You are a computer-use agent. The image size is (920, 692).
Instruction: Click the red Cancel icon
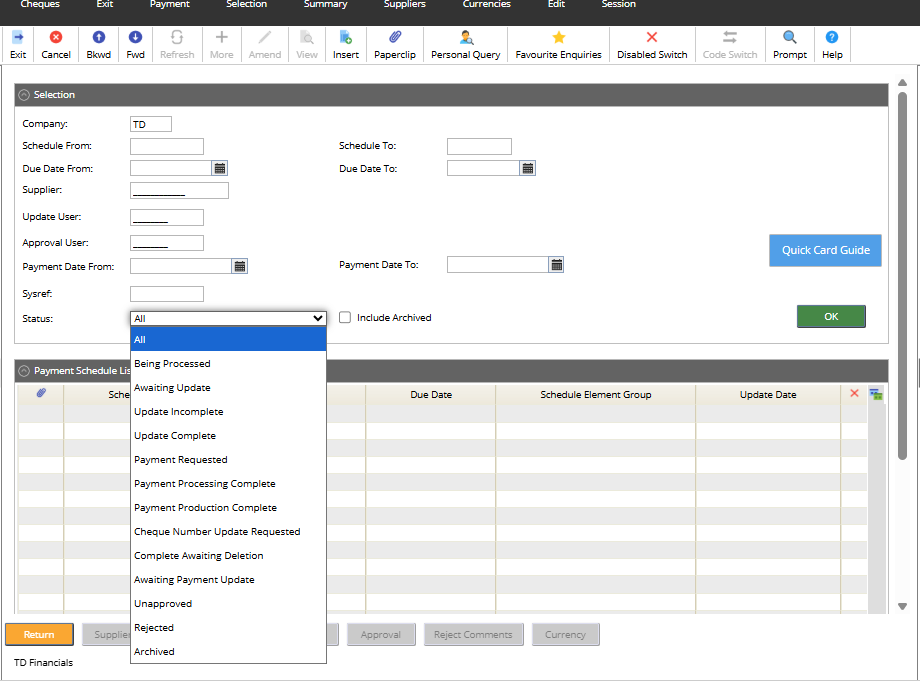(x=56, y=44)
